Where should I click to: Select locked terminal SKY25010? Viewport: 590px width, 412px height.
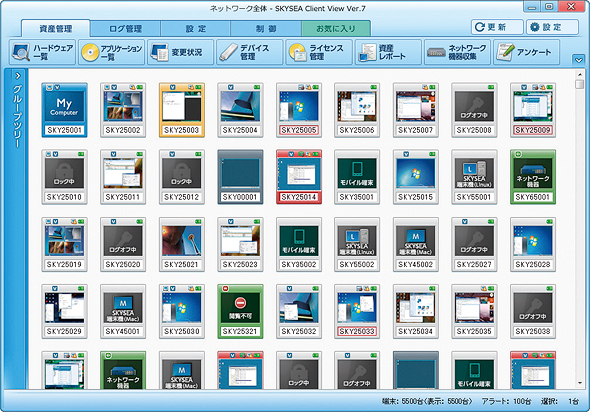tap(64, 177)
